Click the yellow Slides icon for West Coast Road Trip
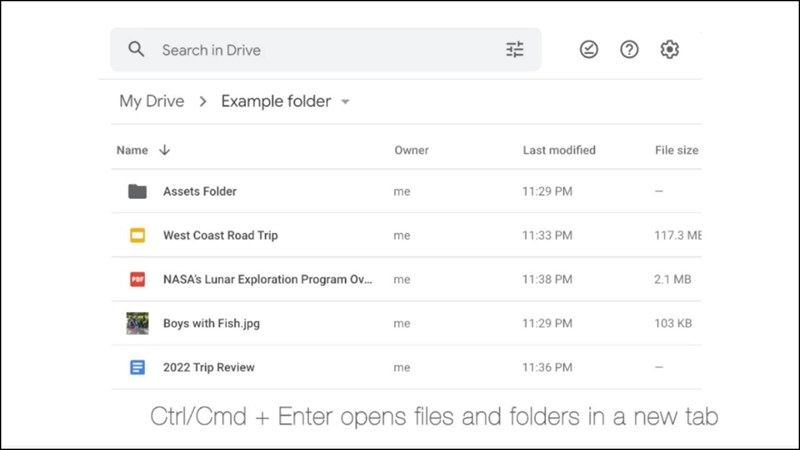Screen dimensions: 800x450 (x=137, y=235)
